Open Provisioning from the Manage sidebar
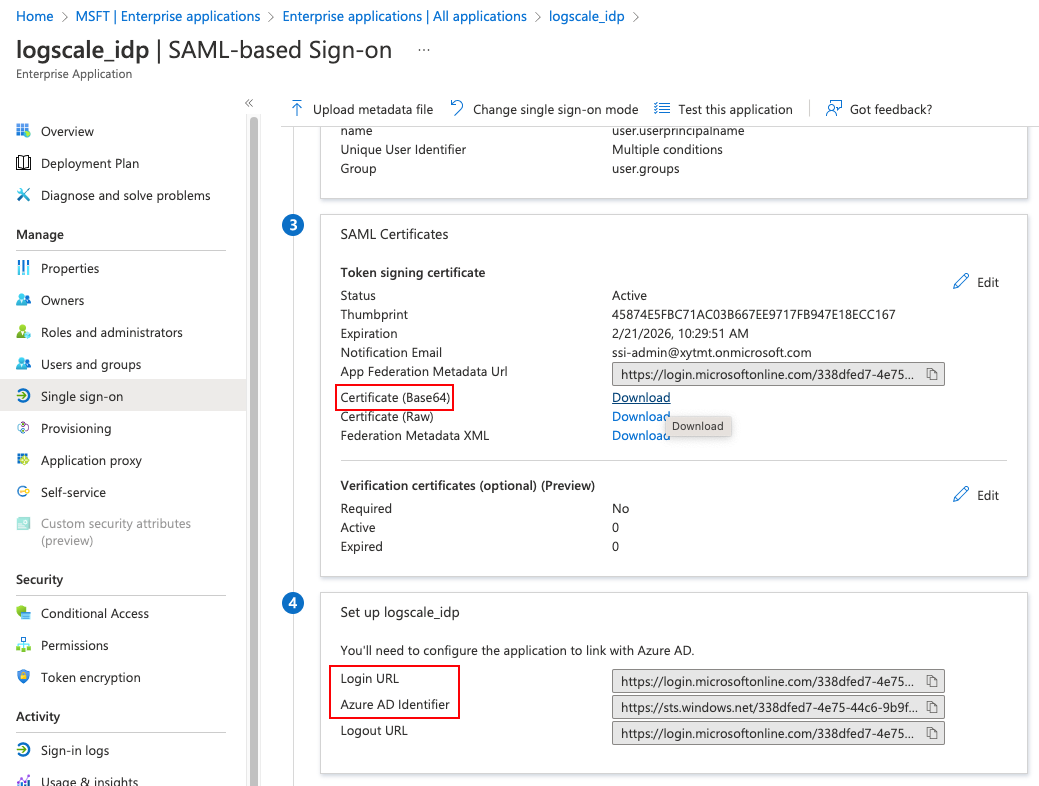Screen dimensions: 1039x786 (77, 428)
